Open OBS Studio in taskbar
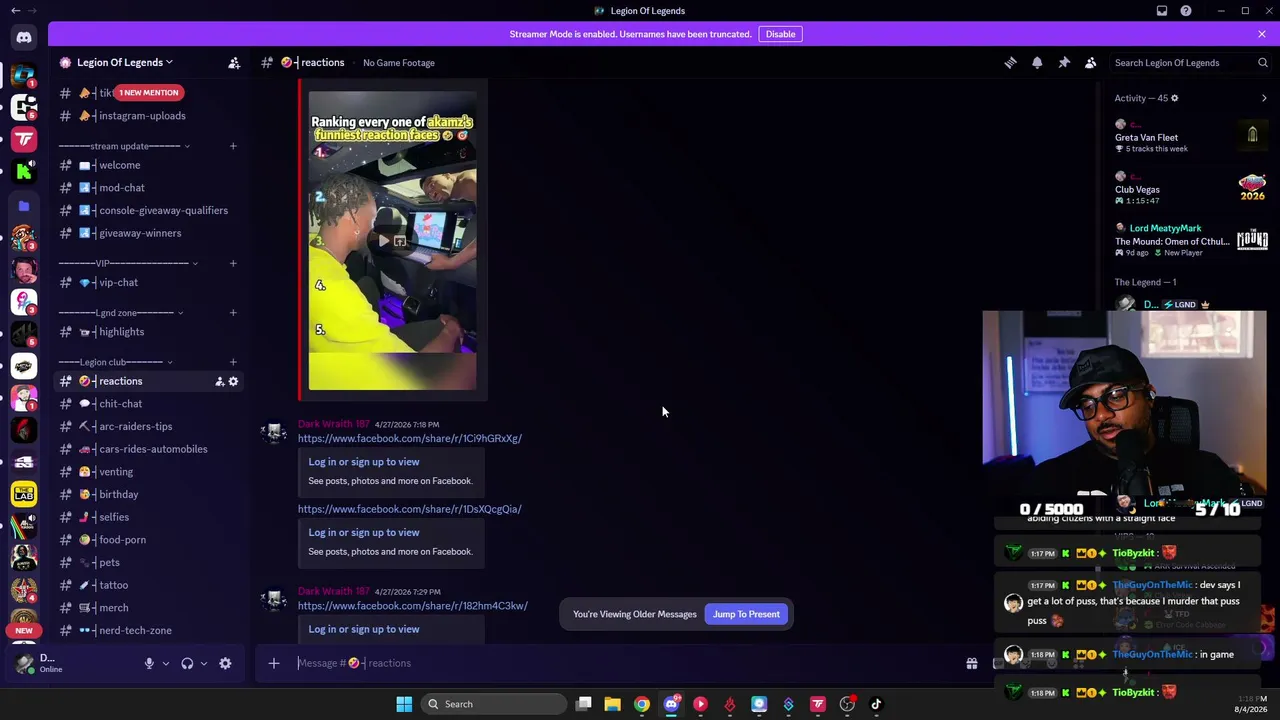 [x=847, y=704]
